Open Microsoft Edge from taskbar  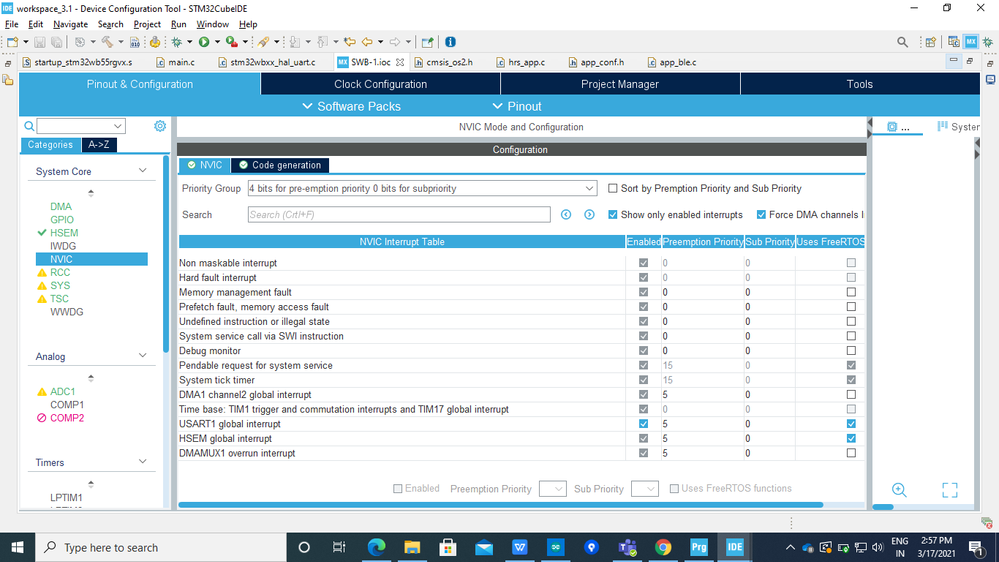(377, 547)
